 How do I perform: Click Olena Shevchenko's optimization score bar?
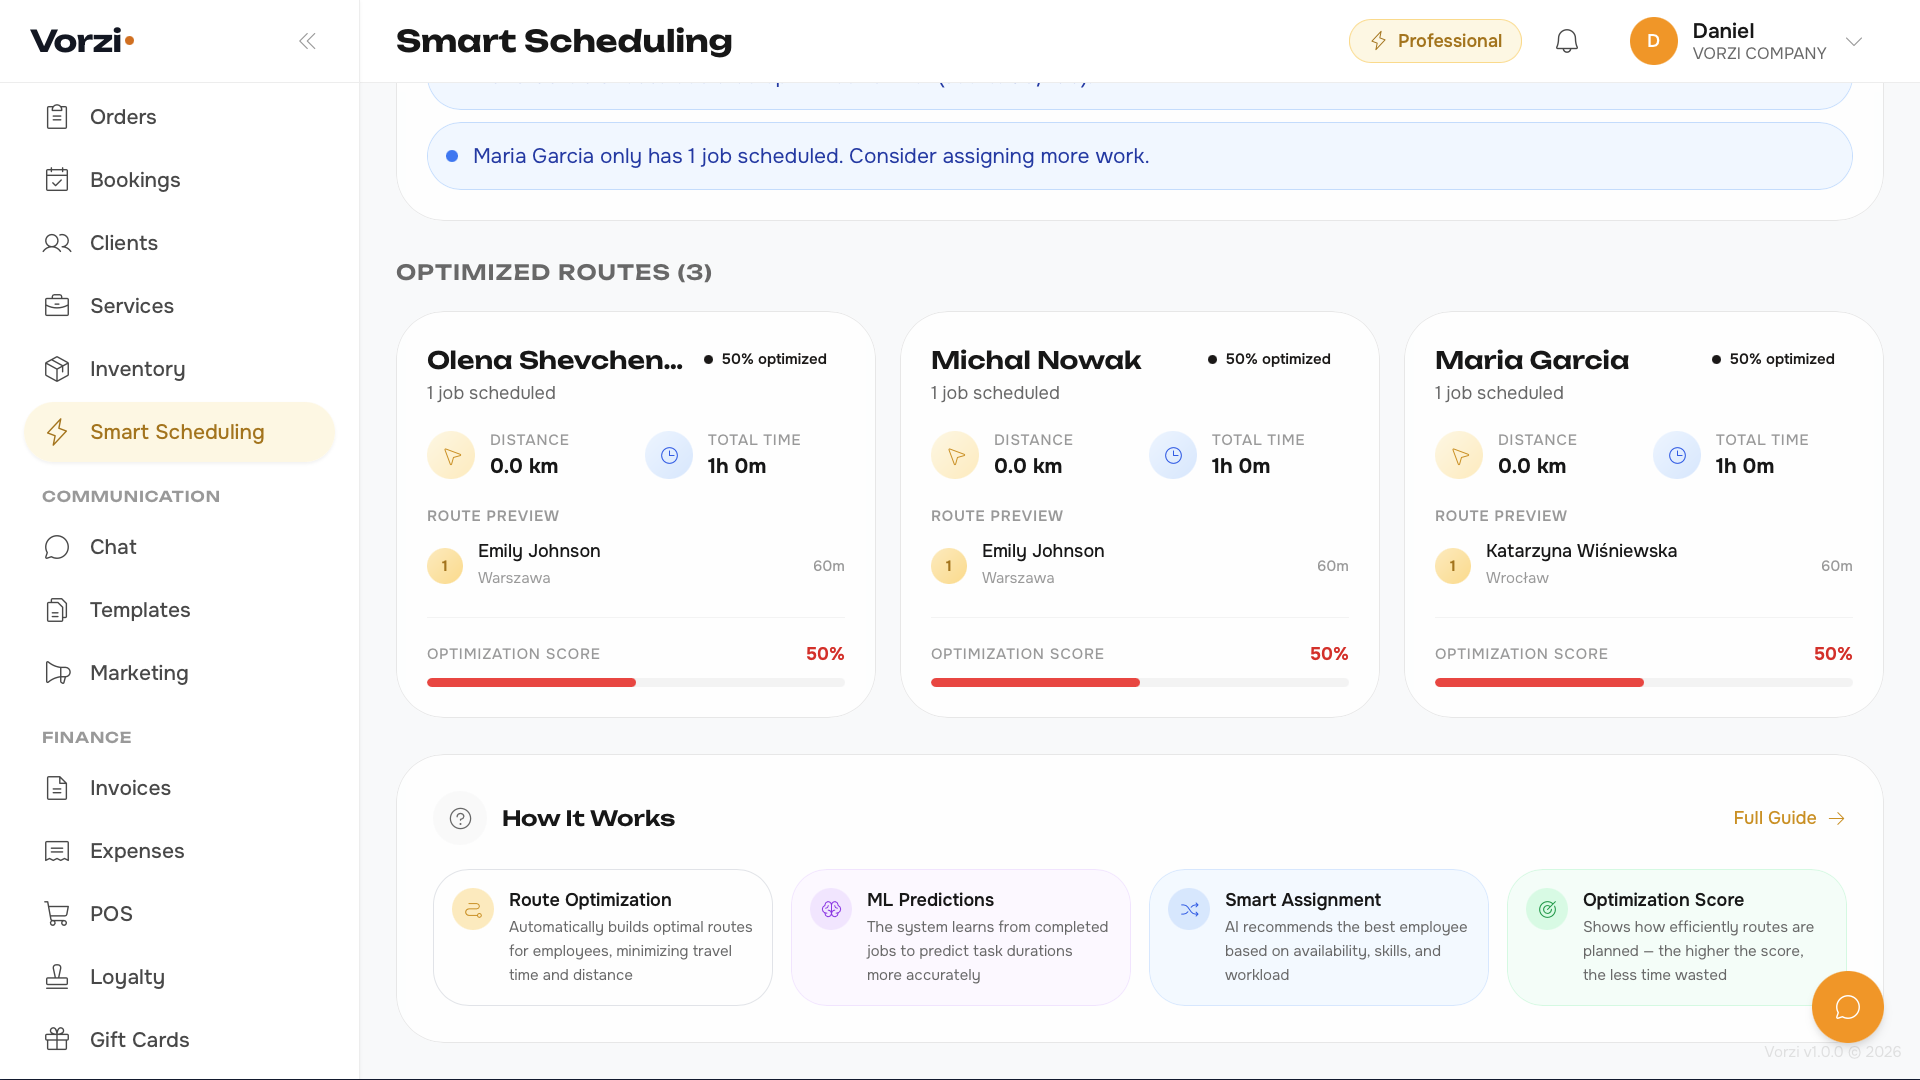click(x=636, y=683)
